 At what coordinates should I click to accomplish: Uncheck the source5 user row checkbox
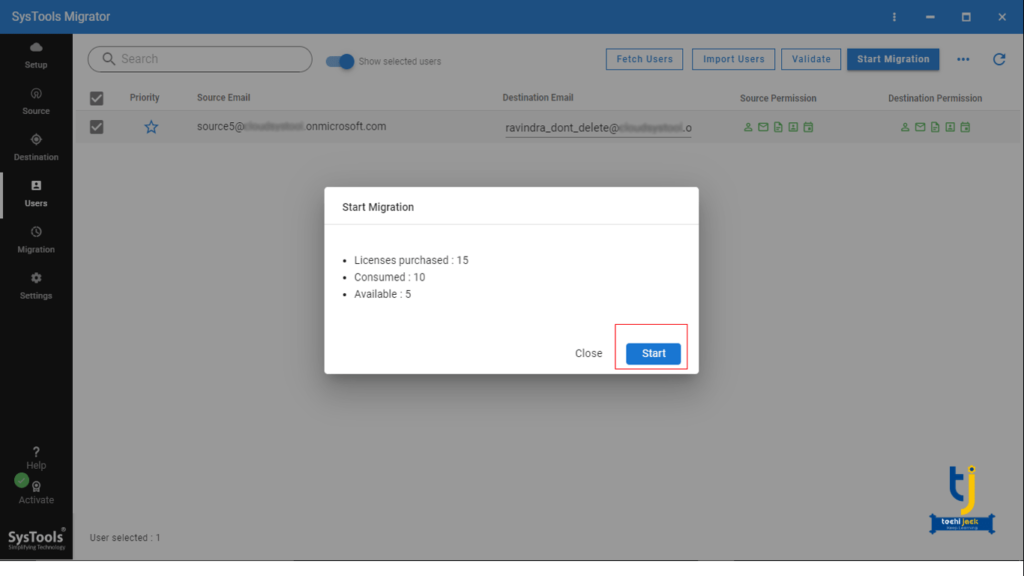(97, 127)
